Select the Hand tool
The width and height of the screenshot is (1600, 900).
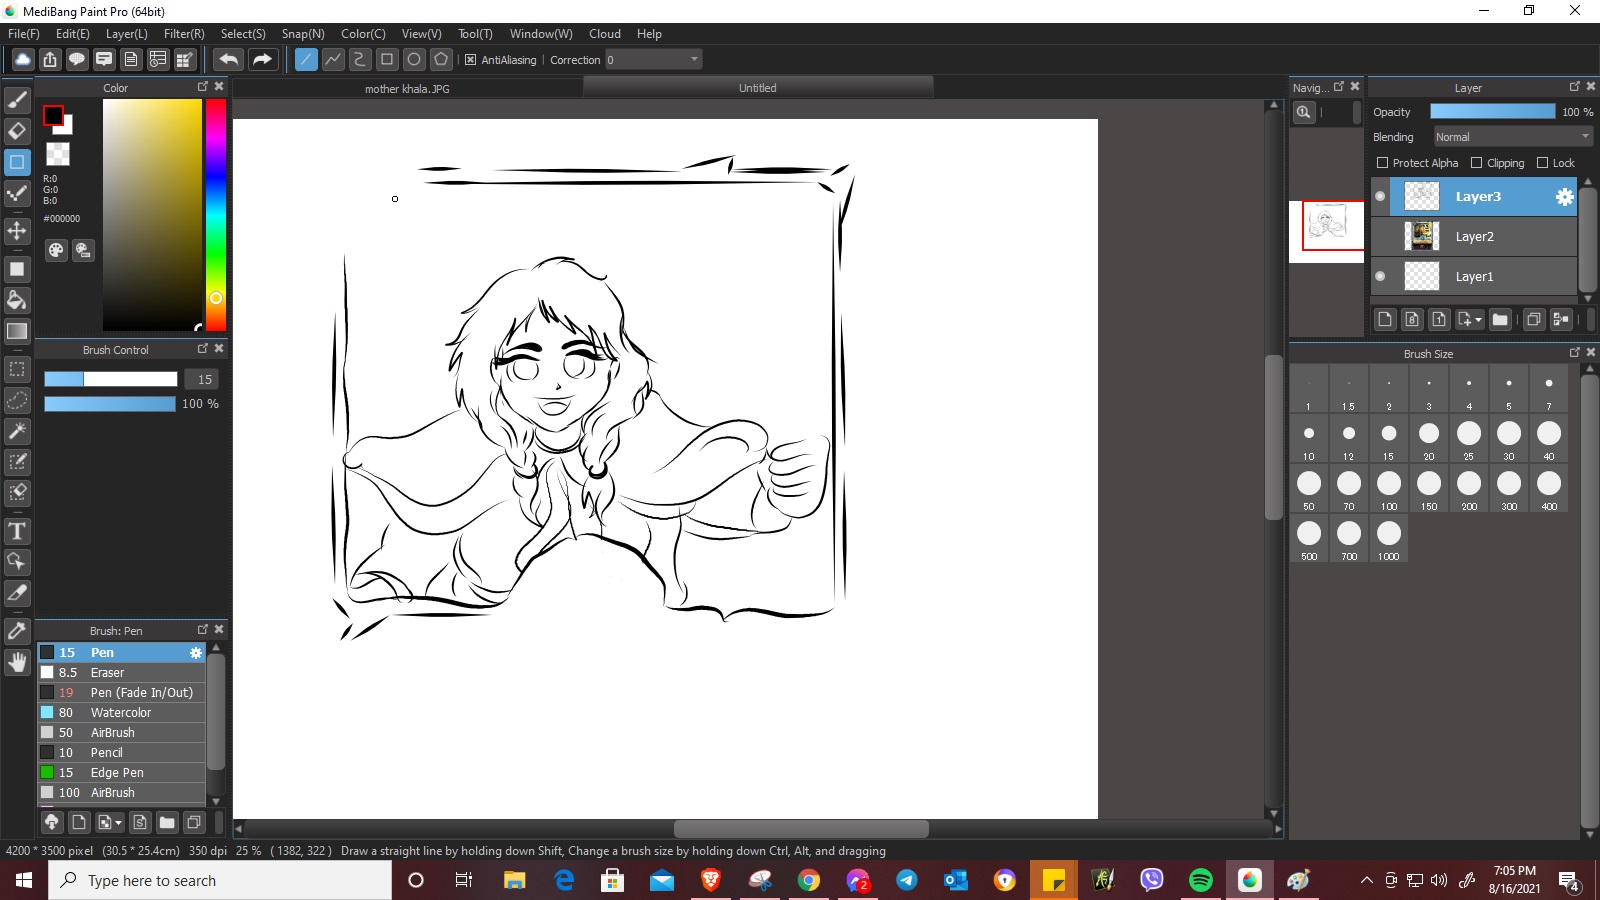17,662
